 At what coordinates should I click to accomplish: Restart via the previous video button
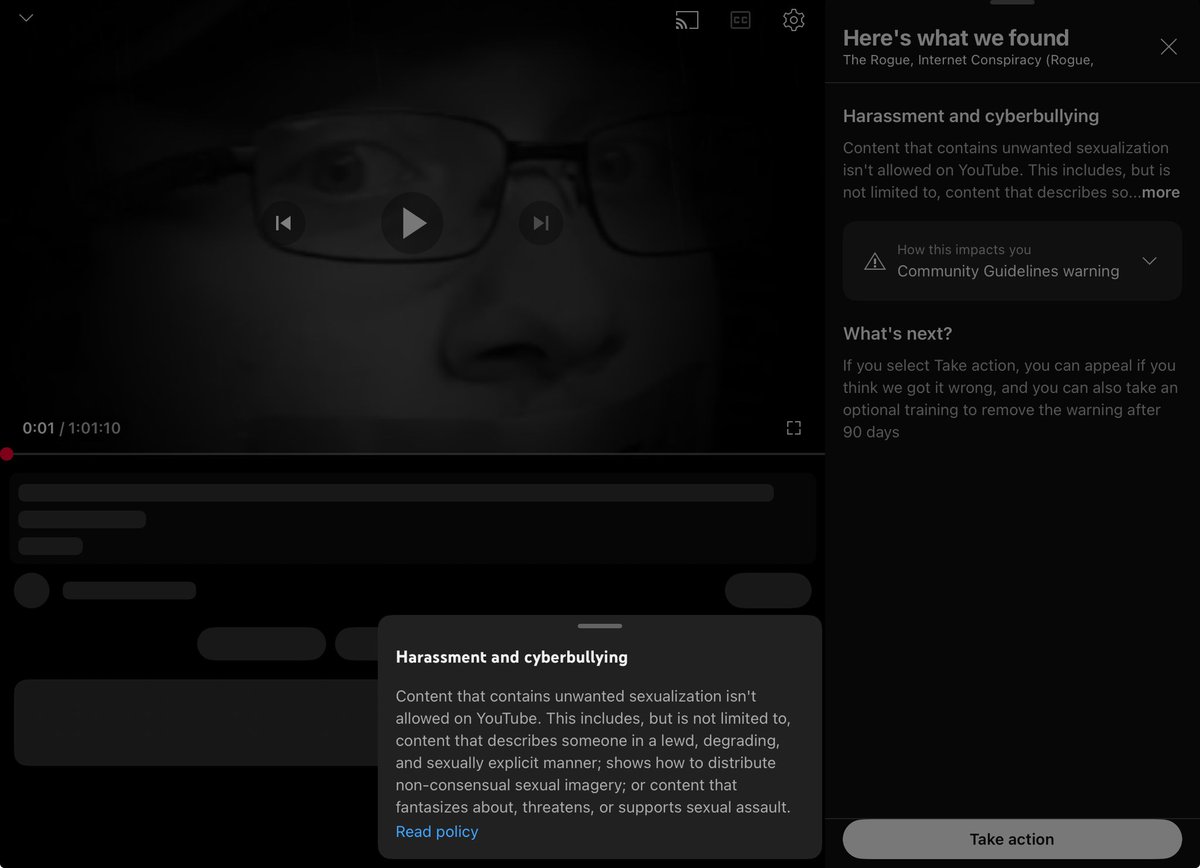(x=282, y=223)
